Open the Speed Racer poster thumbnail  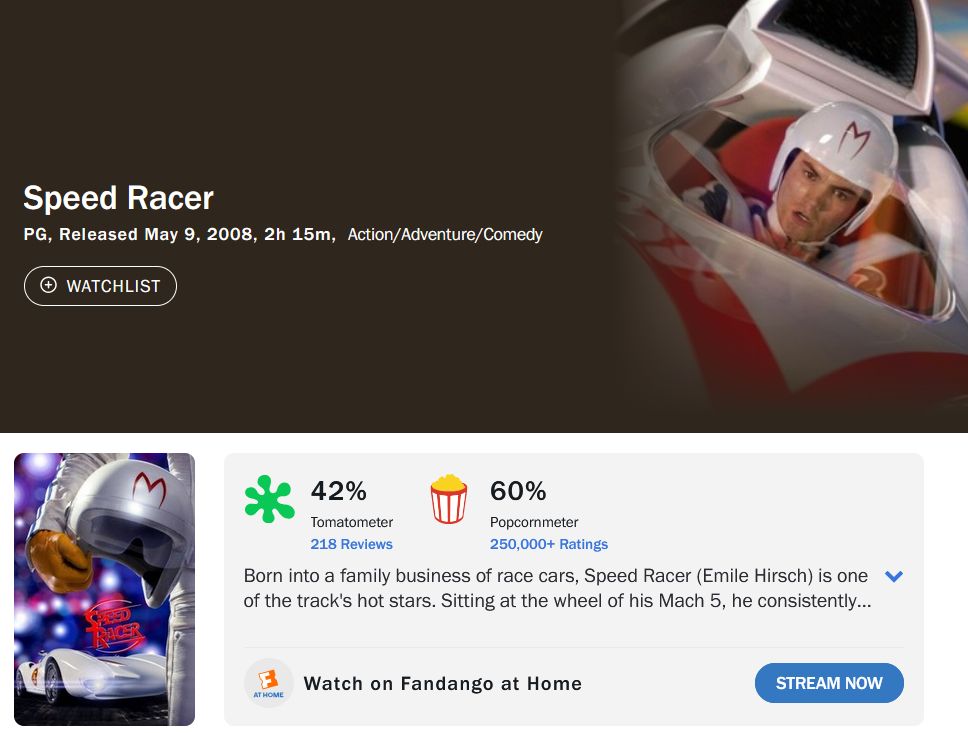point(104,590)
